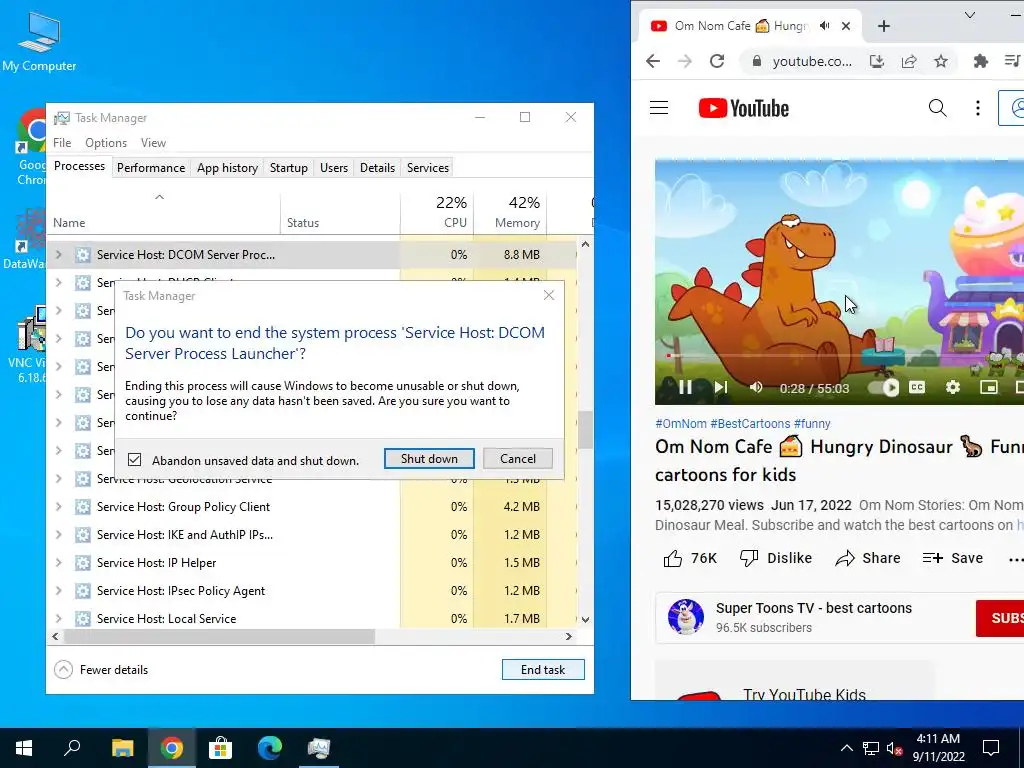Click horizontal scrollbar right arrow
This screenshot has height=768, width=1024.
(x=569, y=636)
